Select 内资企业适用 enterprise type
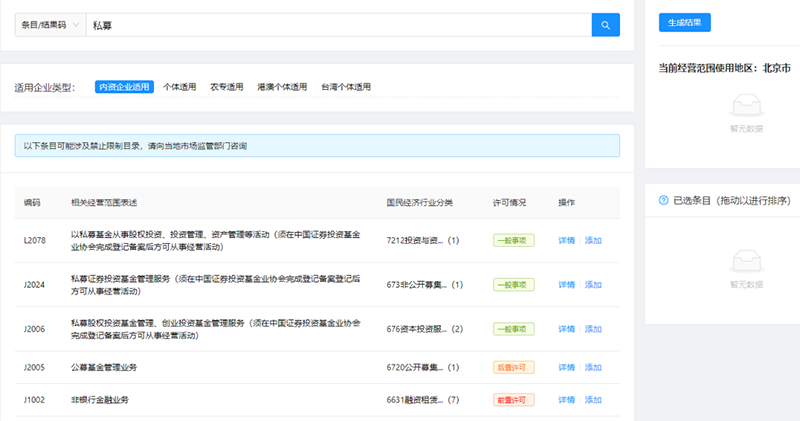800x421 pixels. (x=124, y=87)
